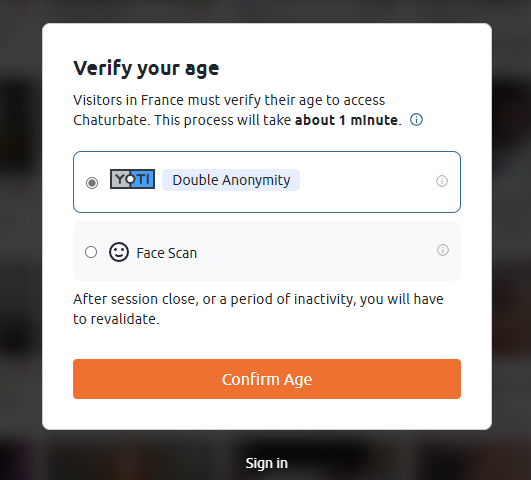Click the revalidate notice paragraph
The image size is (531, 480).
point(258,309)
